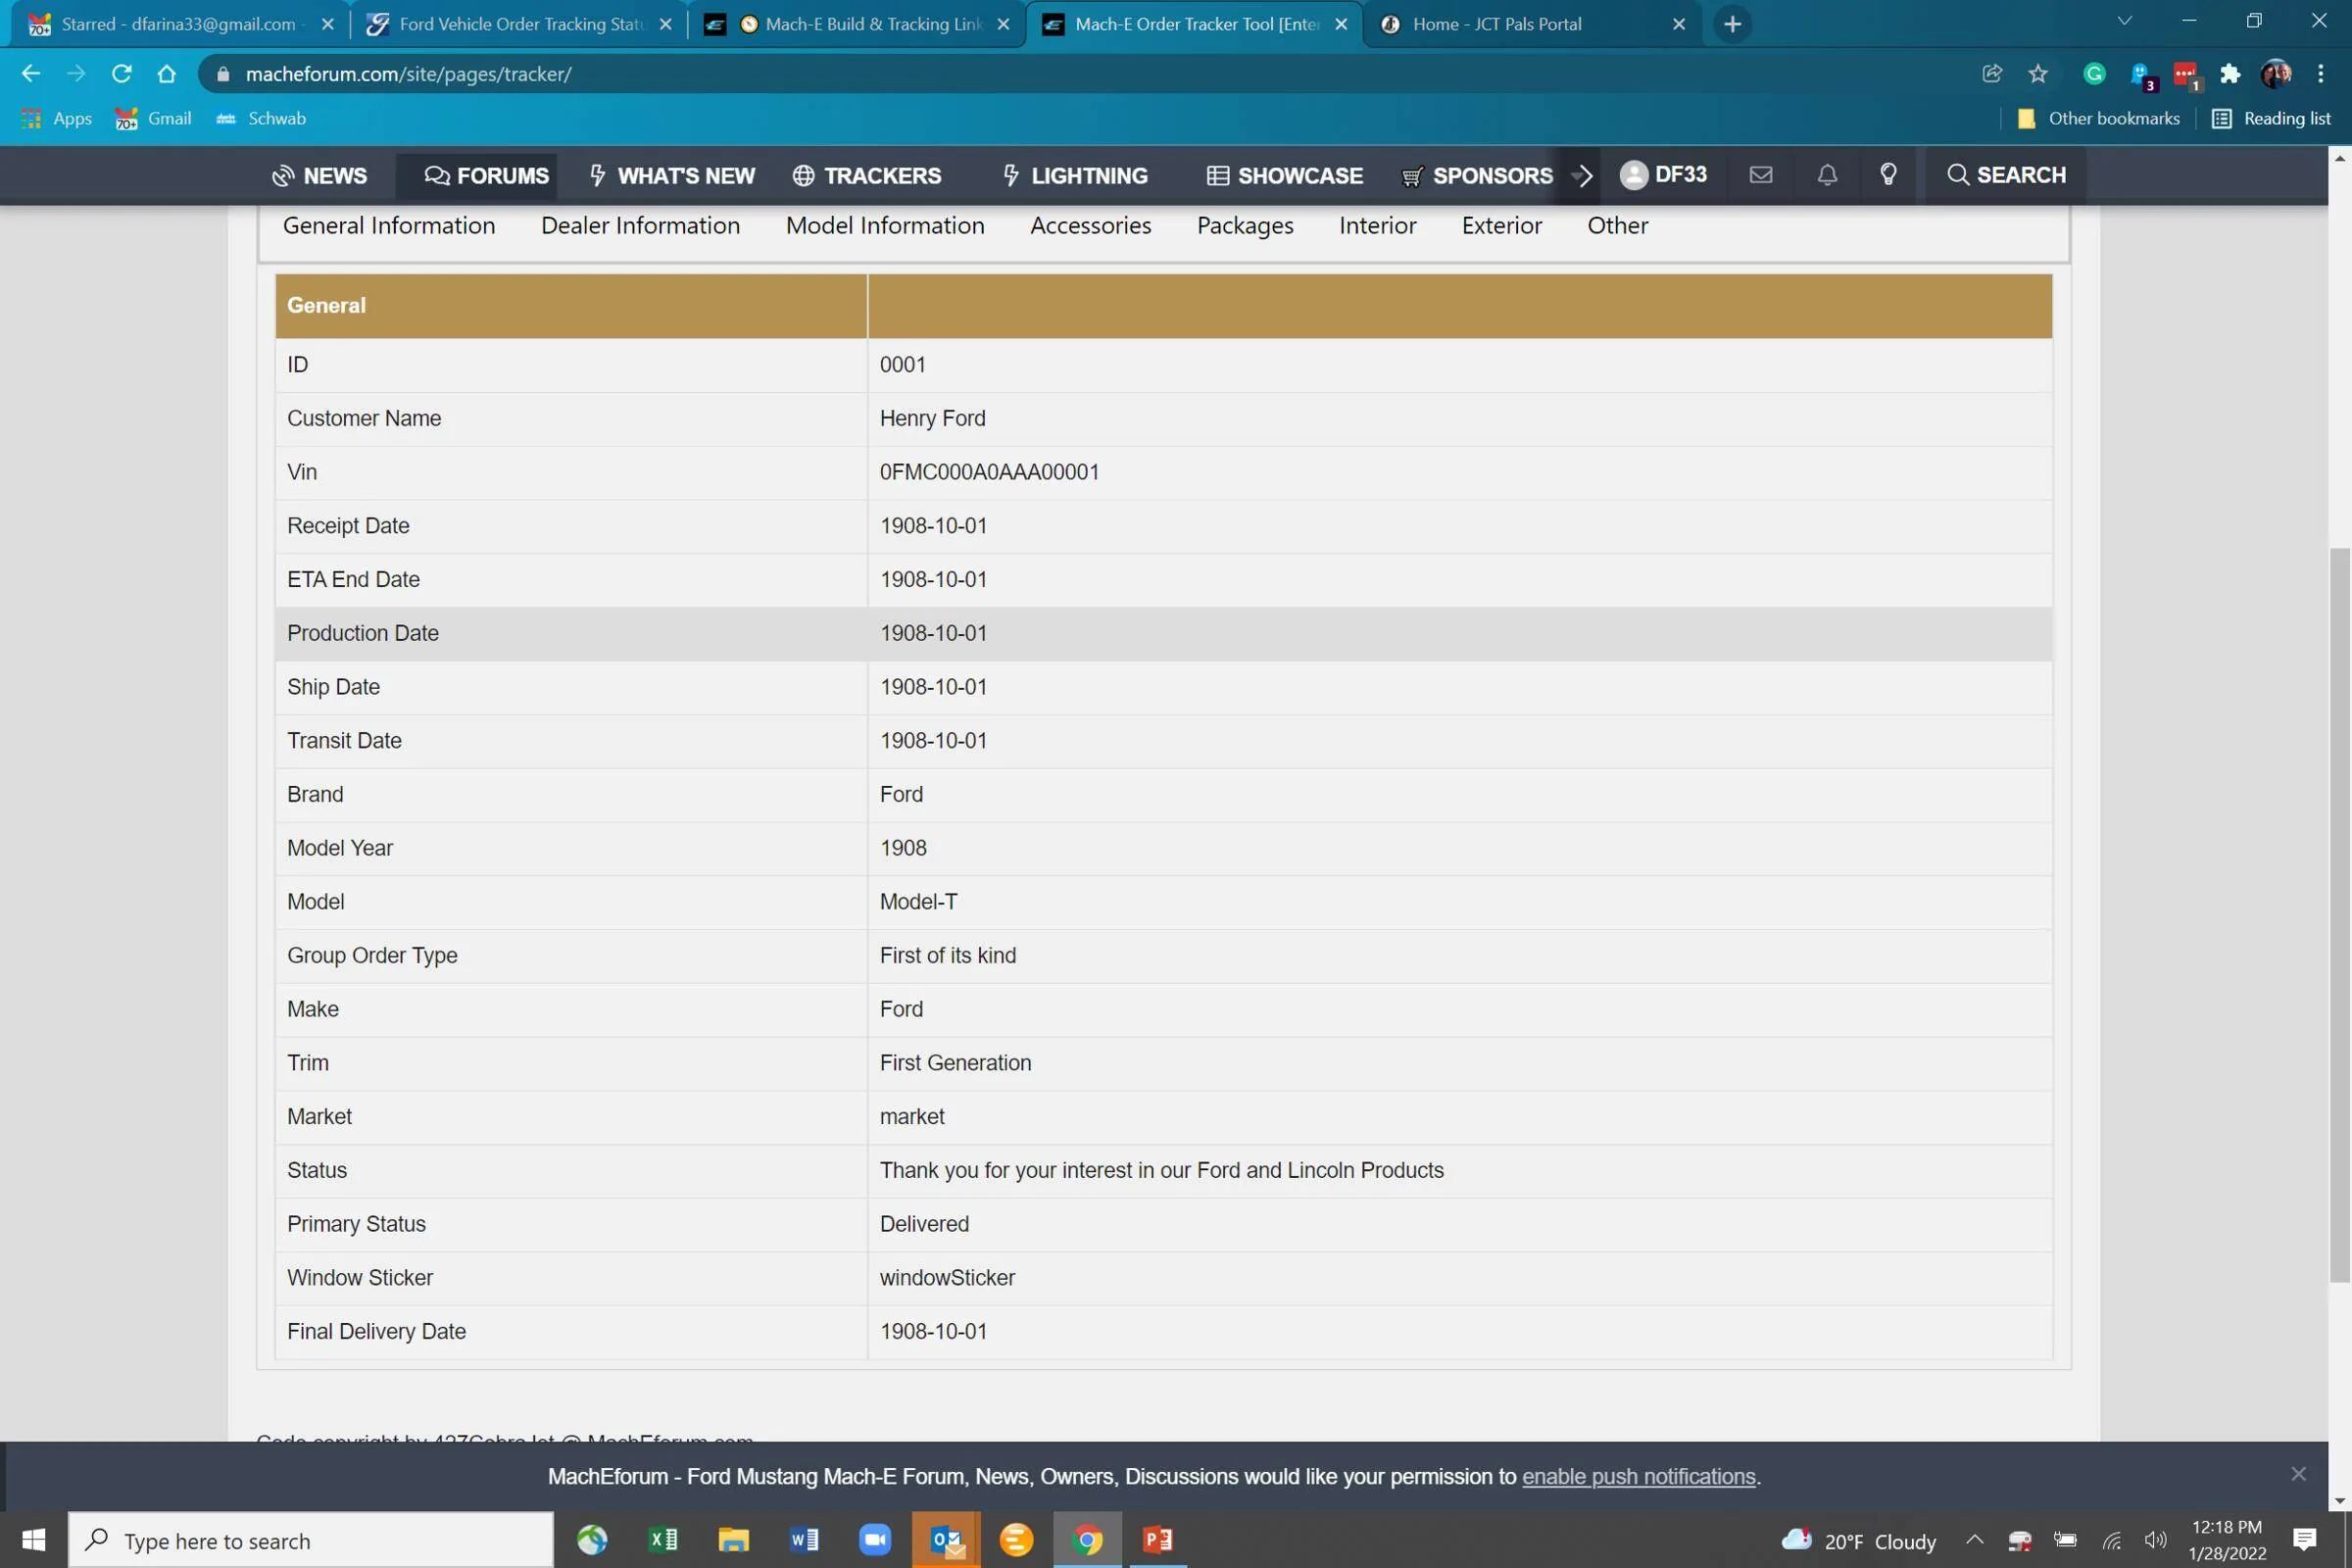
Task: Click the browser back arrow
Action: point(31,74)
